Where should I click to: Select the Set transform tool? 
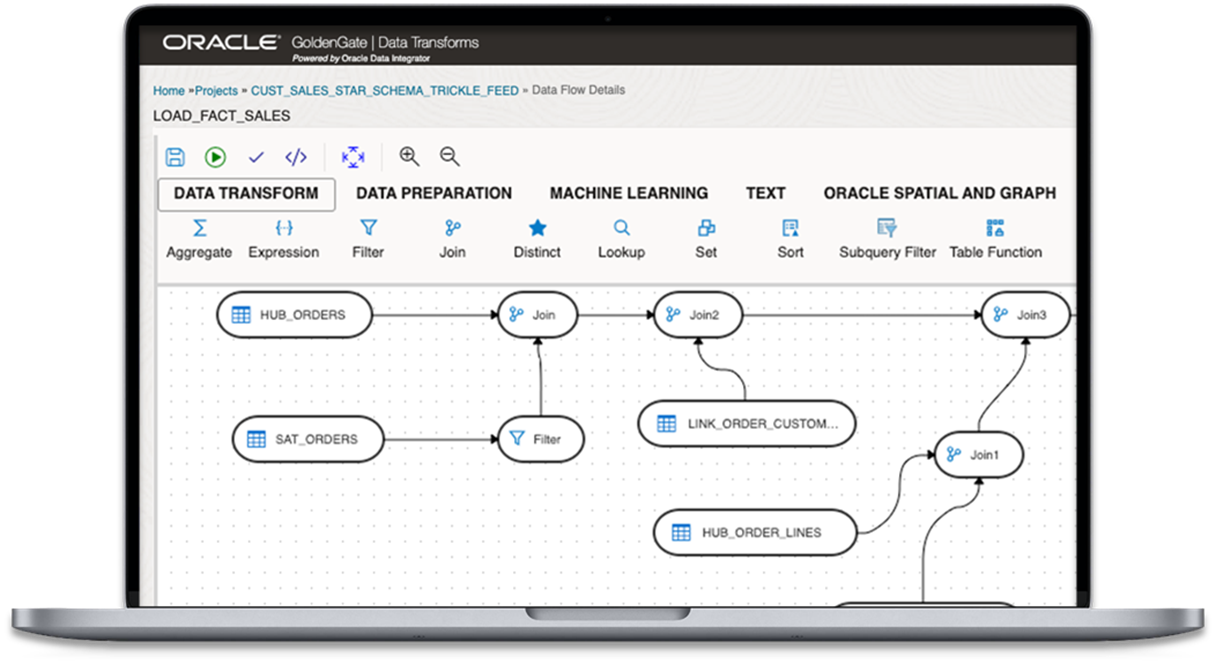tap(705, 238)
